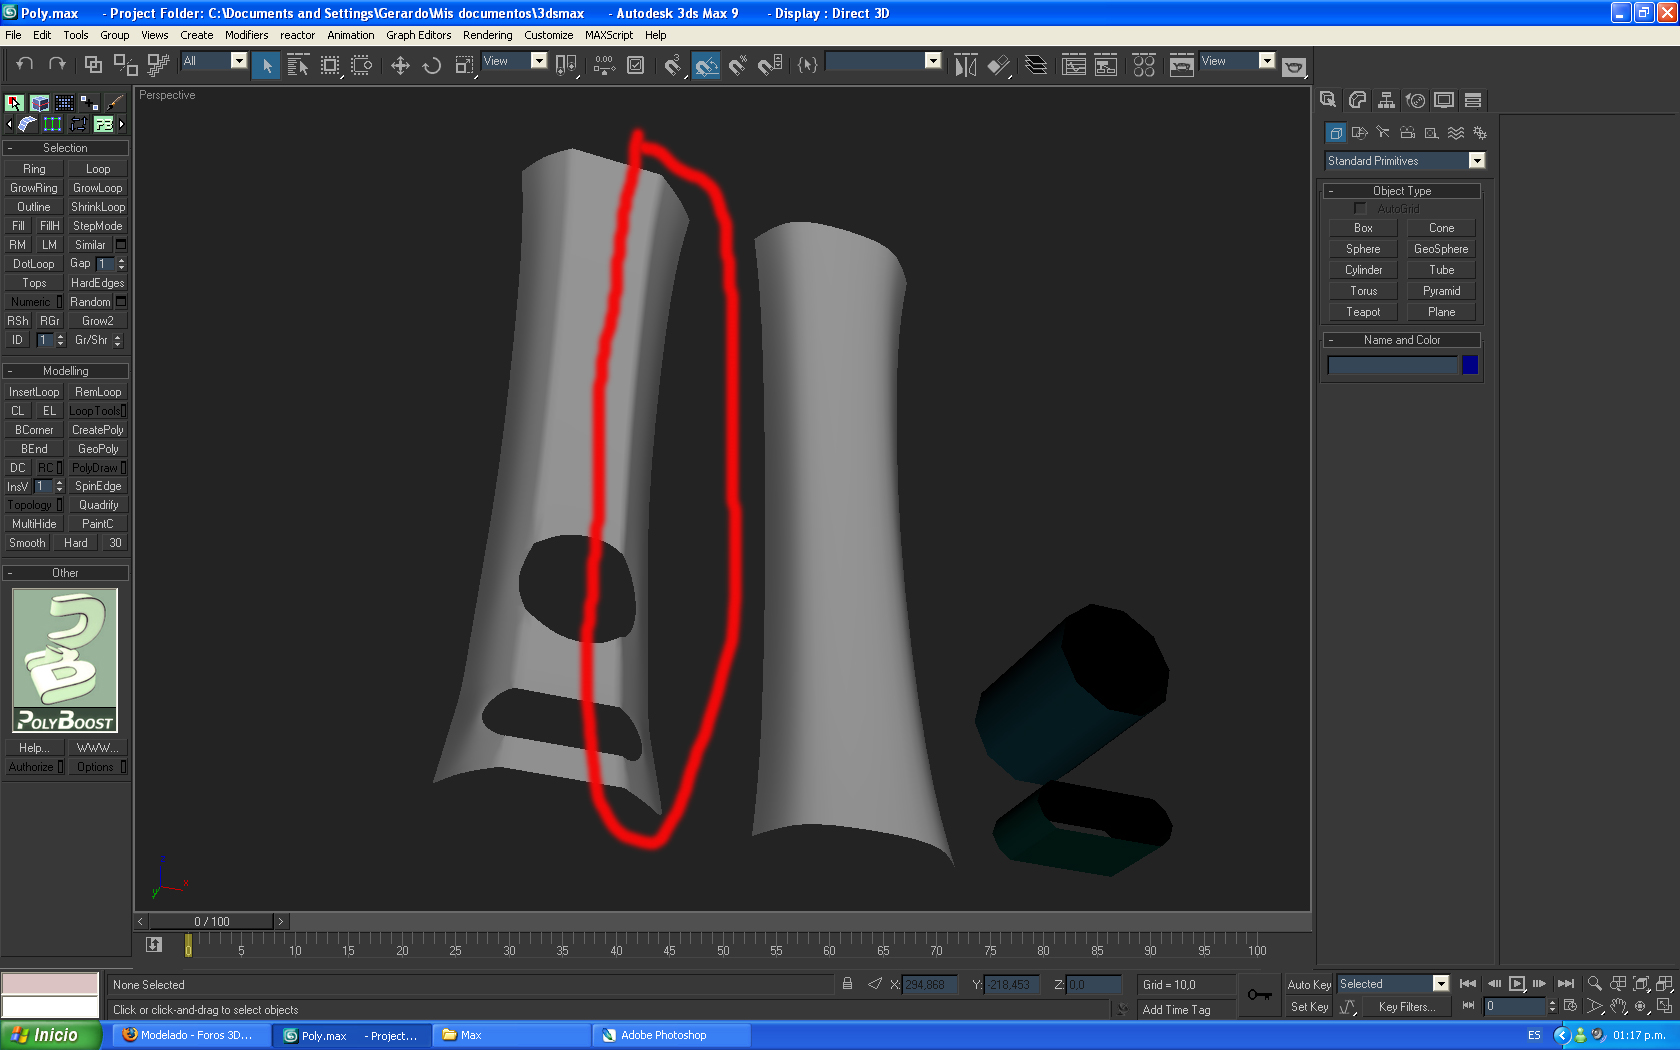
Task: Collapse the PolyBoost Modelling rollout
Action: click(x=66, y=371)
